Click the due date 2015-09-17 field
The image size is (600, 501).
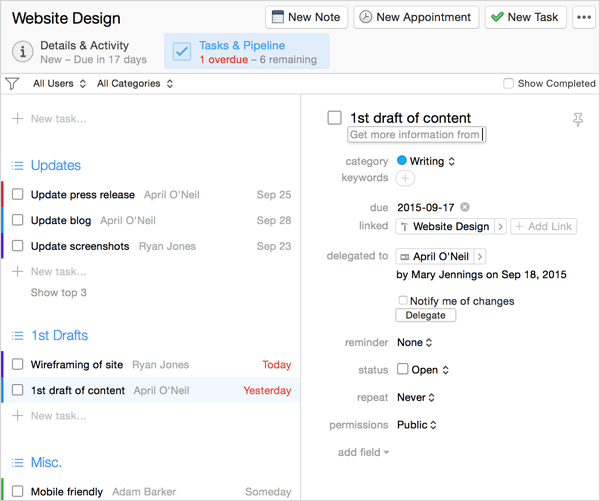click(x=426, y=207)
